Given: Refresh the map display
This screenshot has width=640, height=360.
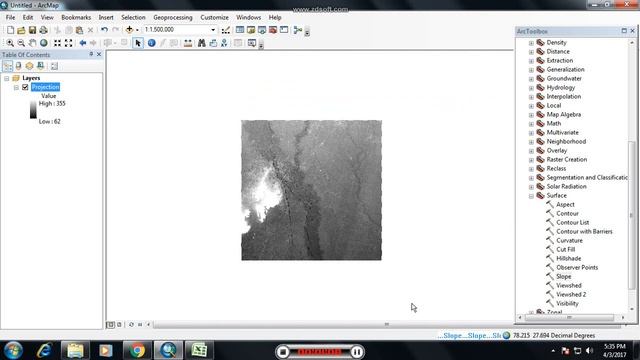Looking at the screenshot, I should pos(131,324).
